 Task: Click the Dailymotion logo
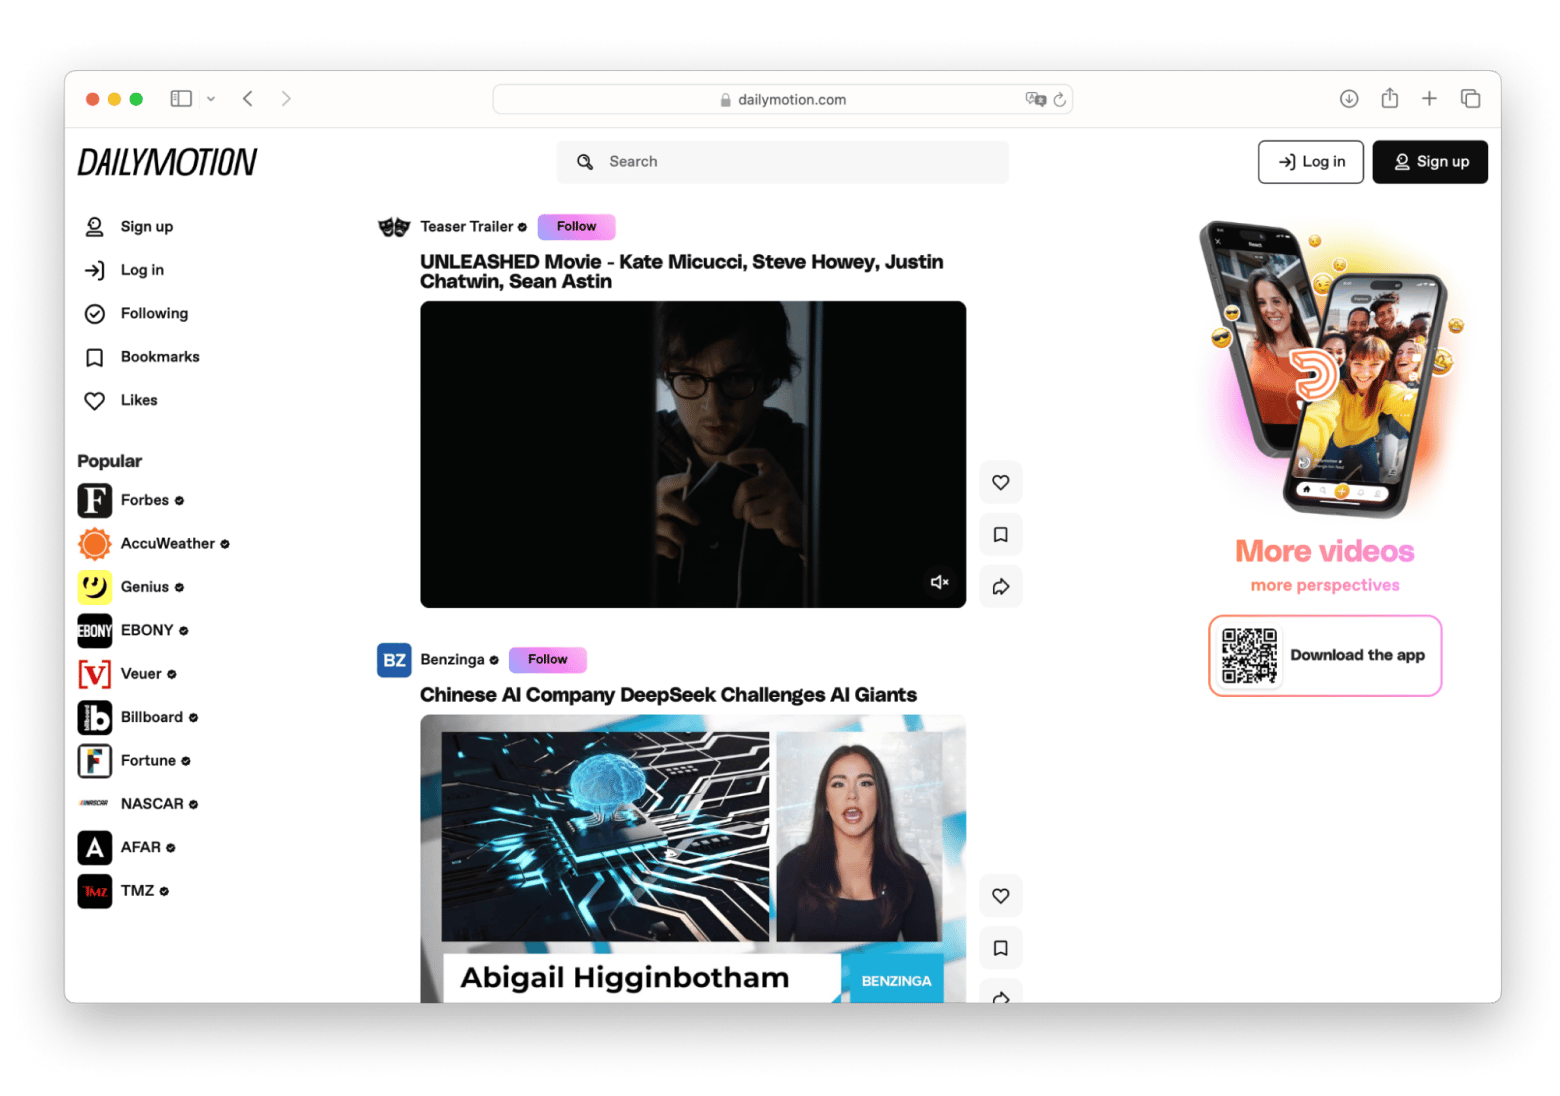pos(167,162)
